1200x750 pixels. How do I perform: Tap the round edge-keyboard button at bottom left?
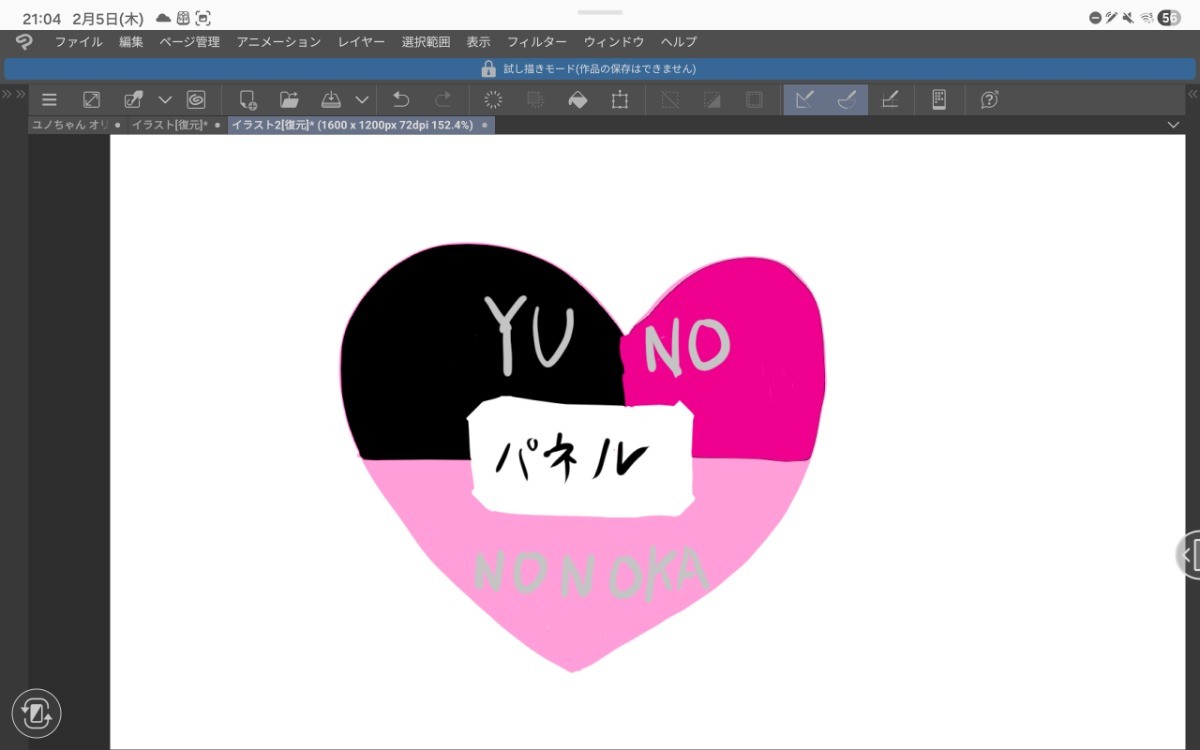coord(37,714)
